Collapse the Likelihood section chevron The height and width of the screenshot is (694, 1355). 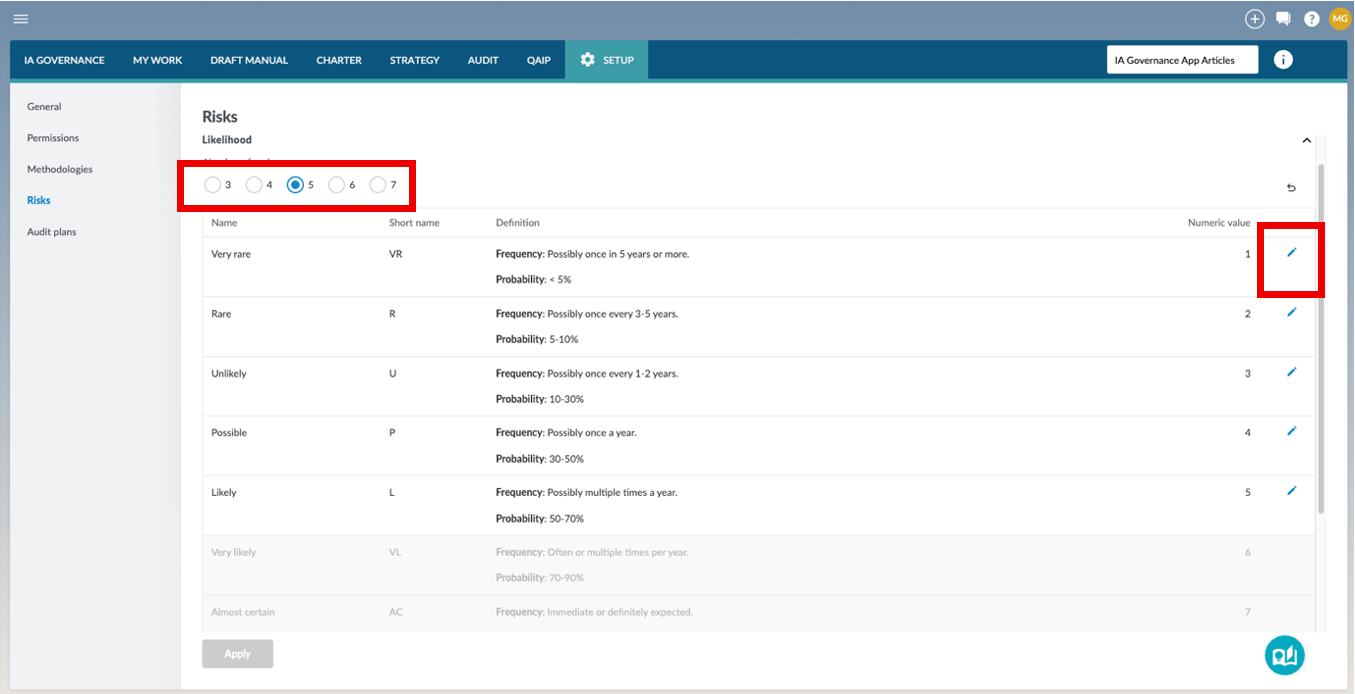pyautogui.click(x=1306, y=141)
